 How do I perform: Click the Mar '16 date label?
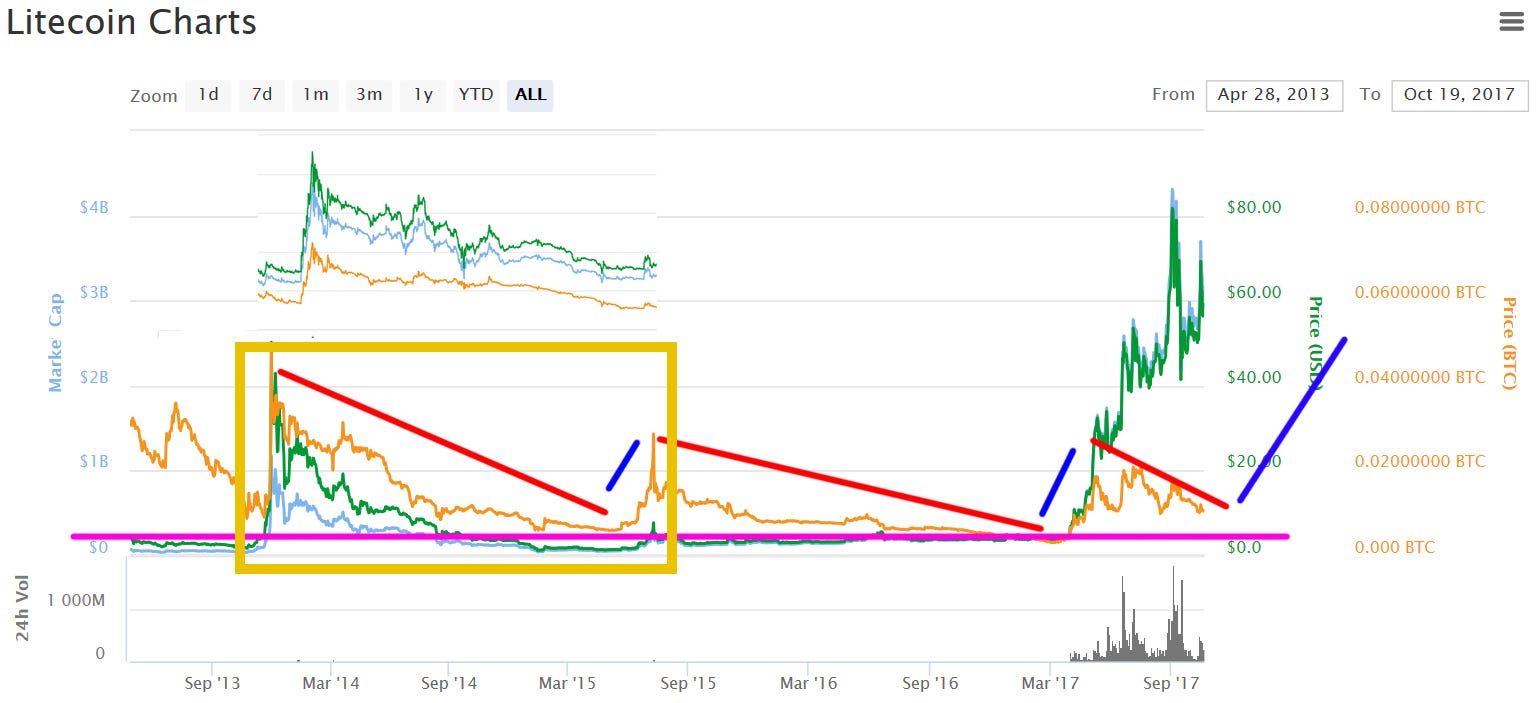(x=808, y=685)
